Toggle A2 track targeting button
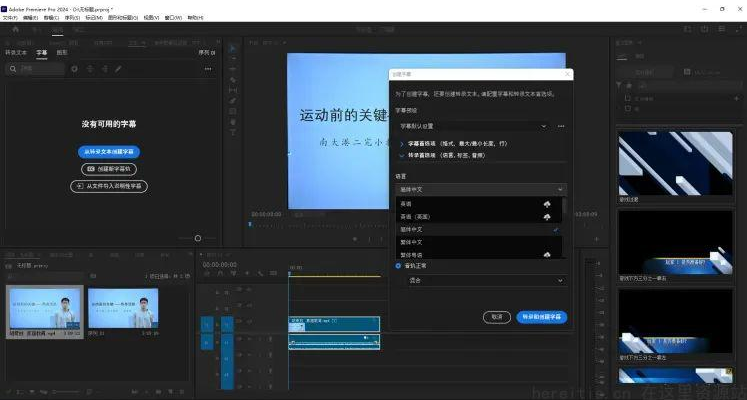The height and width of the screenshot is (400, 747). [x=227, y=357]
